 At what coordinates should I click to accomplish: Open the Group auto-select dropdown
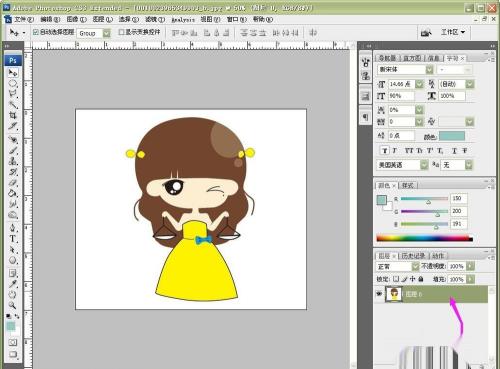(x=106, y=33)
